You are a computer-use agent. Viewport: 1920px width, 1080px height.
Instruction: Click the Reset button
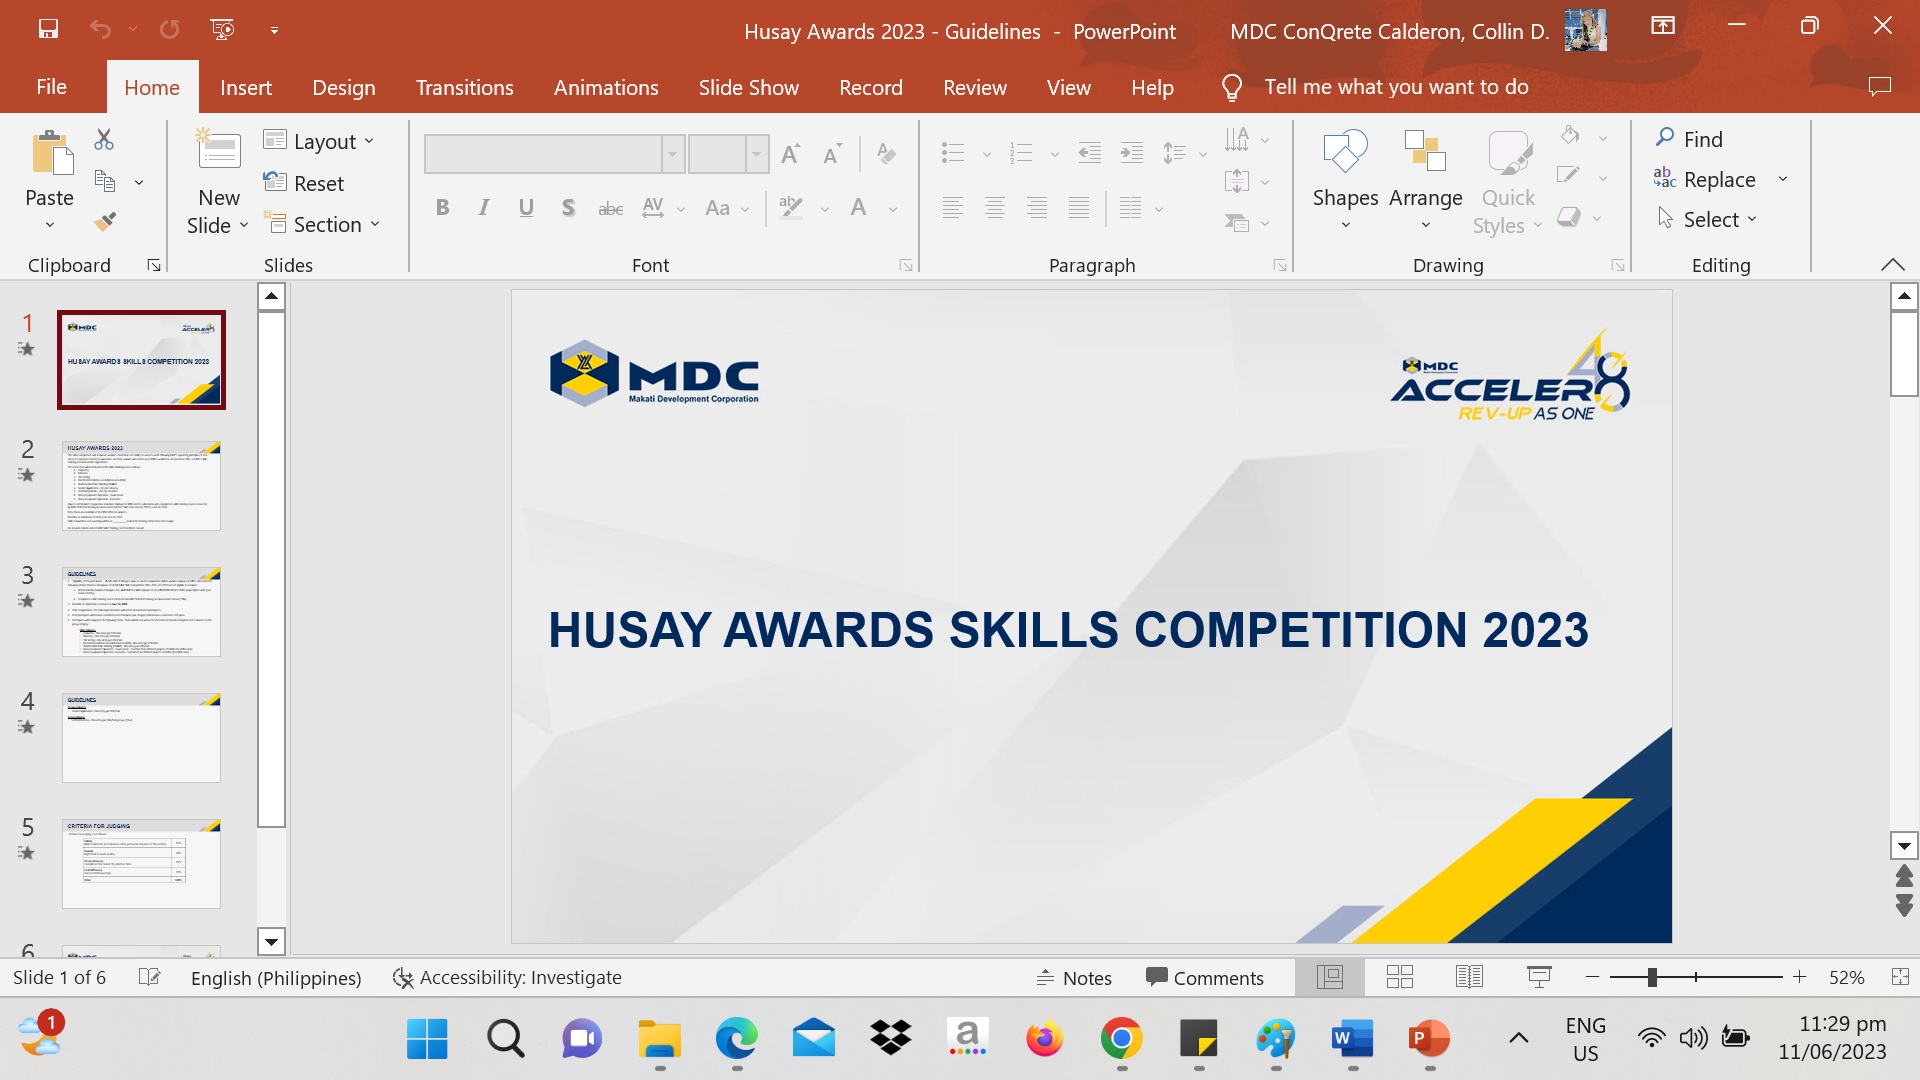pyautogui.click(x=304, y=183)
